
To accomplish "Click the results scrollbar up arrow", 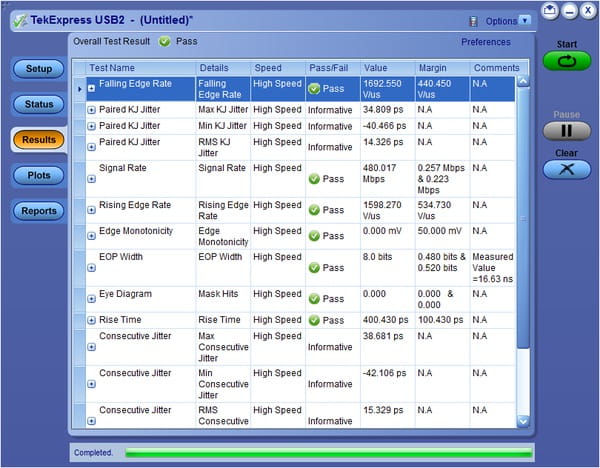I will [x=523, y=82].
